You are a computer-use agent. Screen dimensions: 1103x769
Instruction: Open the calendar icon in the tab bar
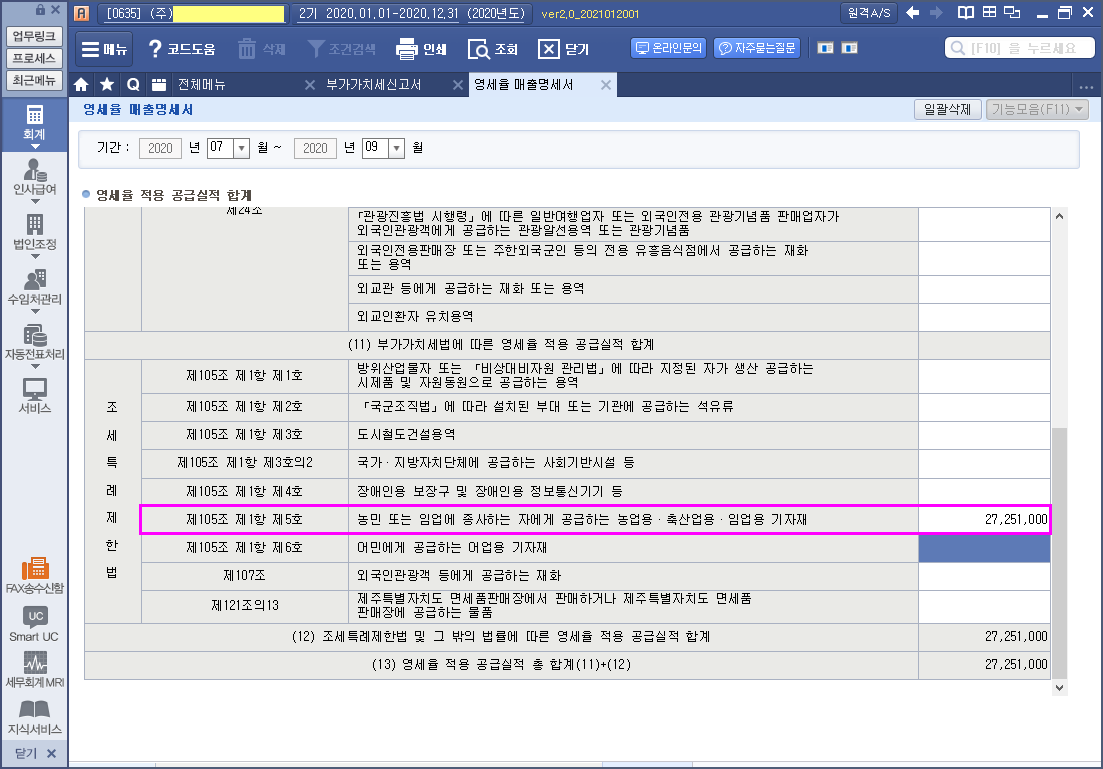point(159,84)
